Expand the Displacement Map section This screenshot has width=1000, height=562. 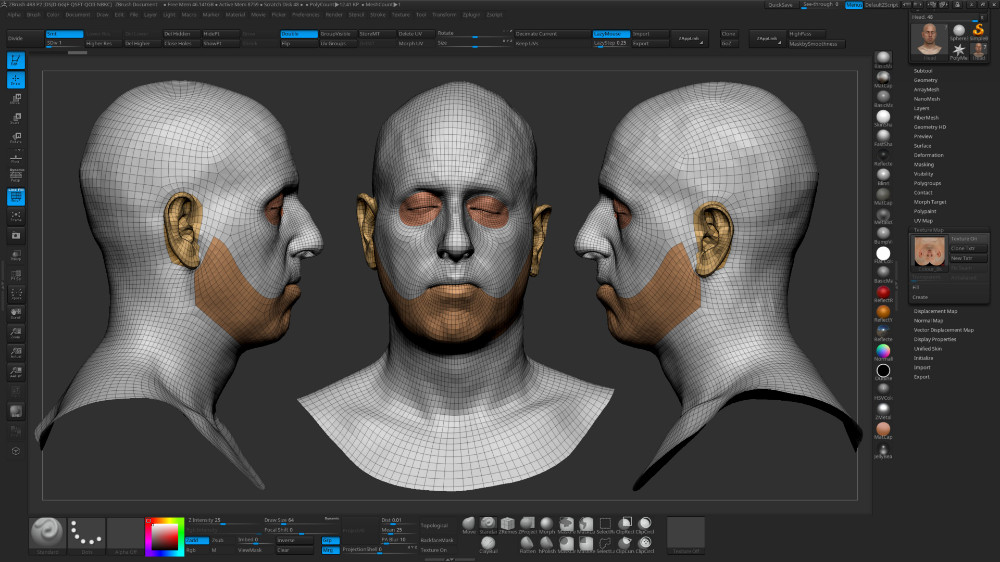point(935,311)
